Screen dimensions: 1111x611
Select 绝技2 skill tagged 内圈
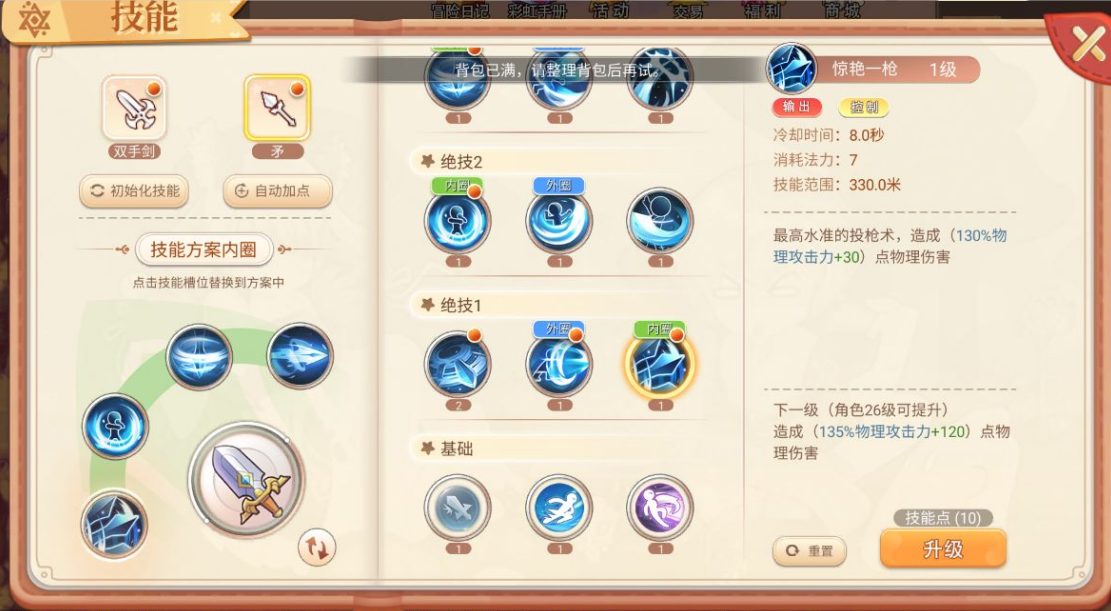click(x=458, y=221)
